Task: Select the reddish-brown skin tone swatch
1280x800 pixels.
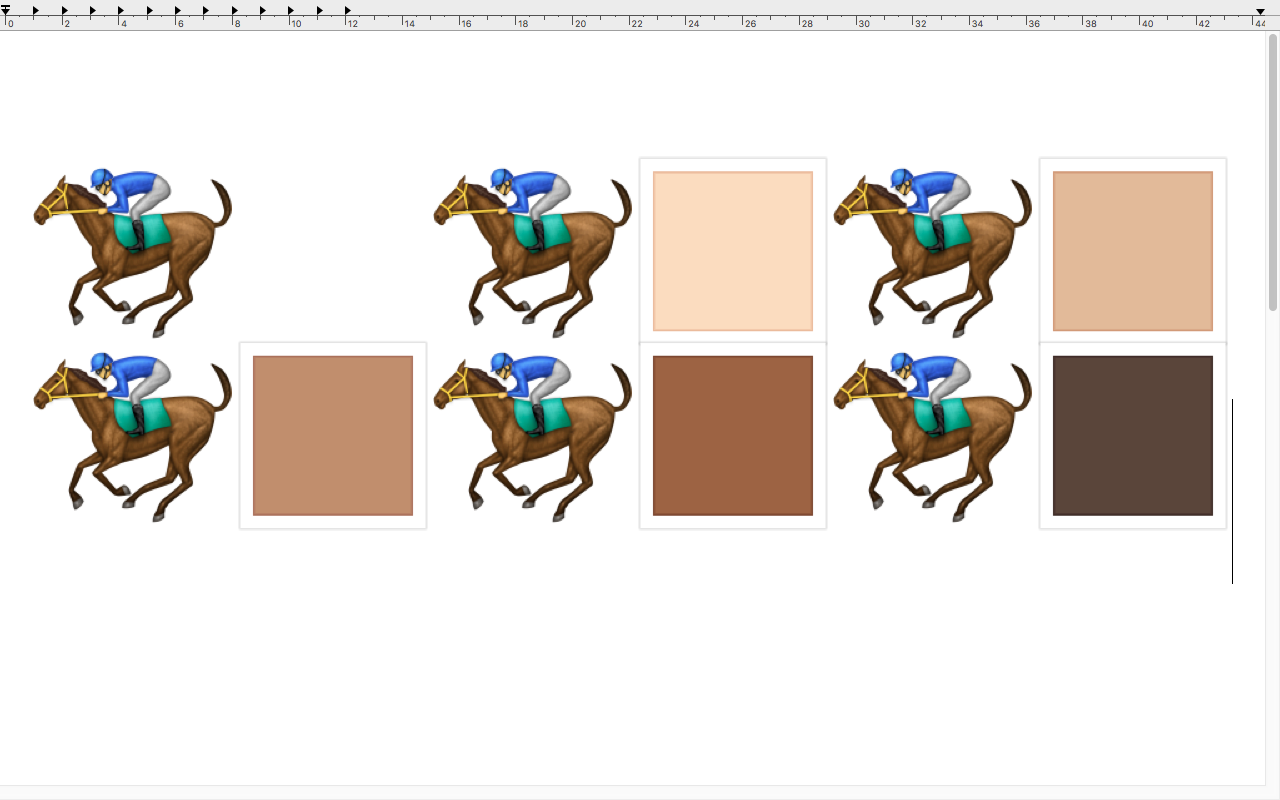Action: click(x=733, y=436)
